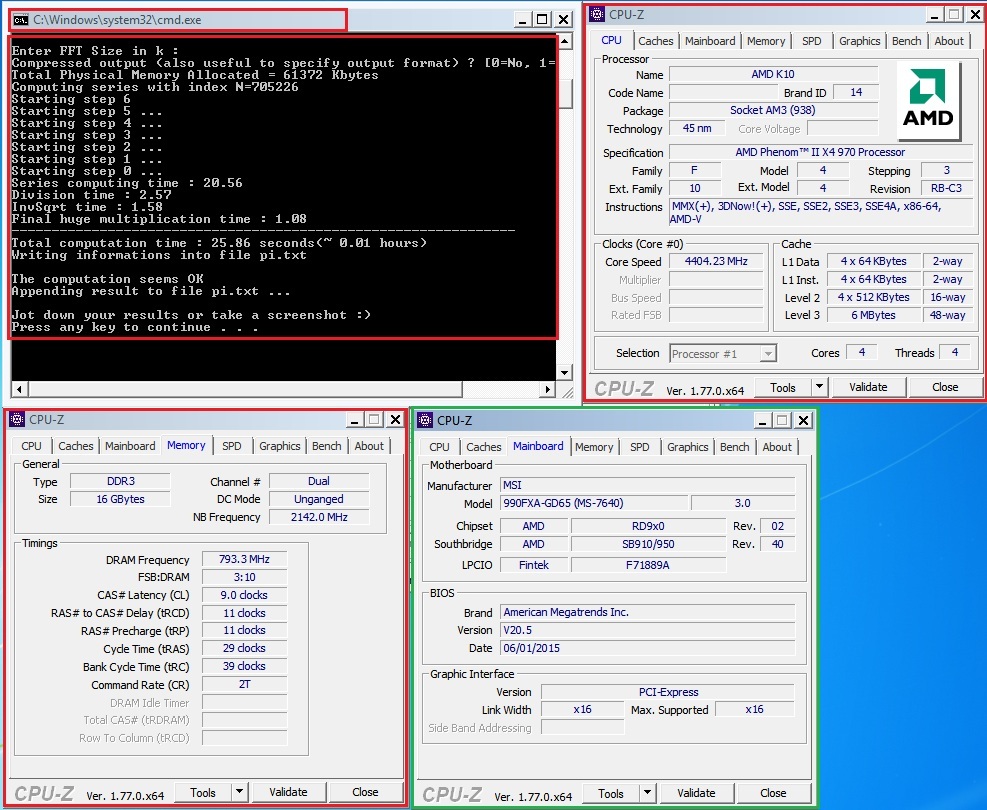Open Memory tab in the Mainboard CPU-Z window

click(594, 447)
